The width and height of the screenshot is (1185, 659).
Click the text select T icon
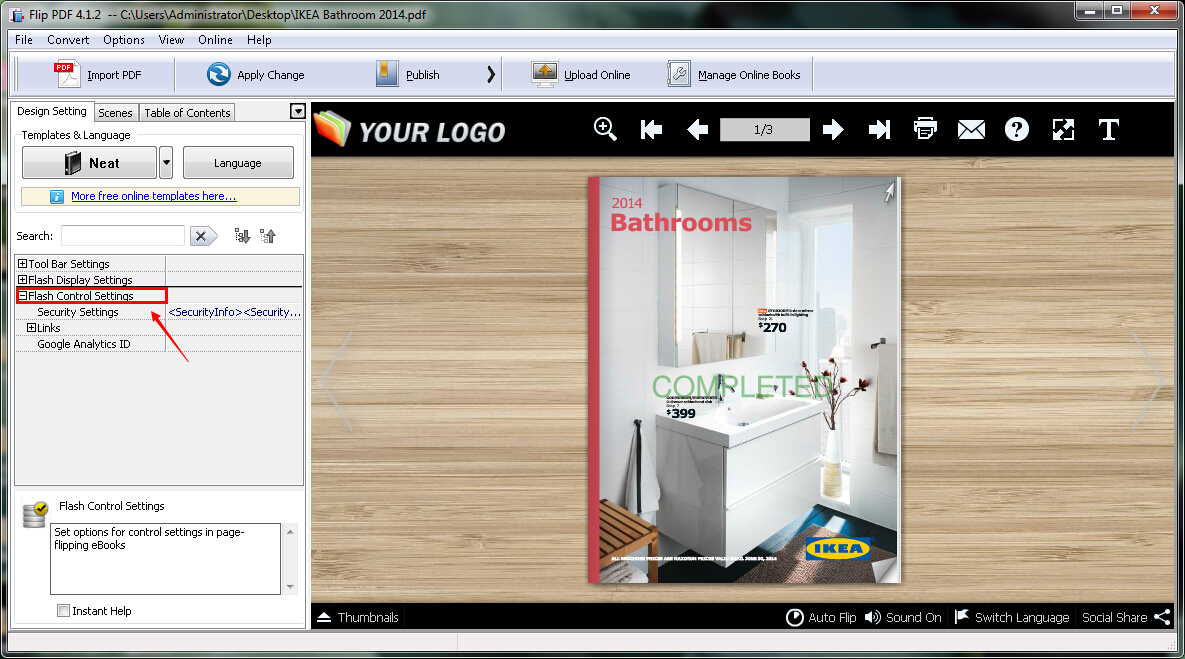point(1109,130)
